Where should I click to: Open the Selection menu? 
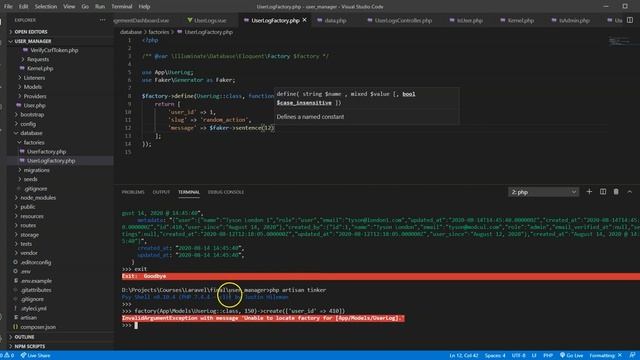[46, 7]
